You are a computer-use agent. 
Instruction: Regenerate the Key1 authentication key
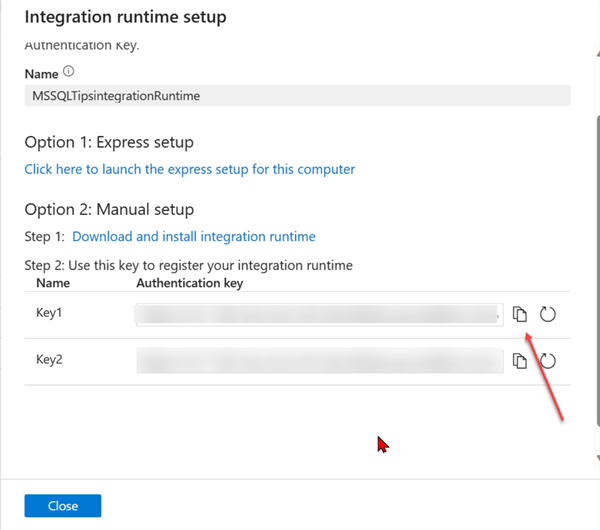pyautogui.click(x=548, y=314)
